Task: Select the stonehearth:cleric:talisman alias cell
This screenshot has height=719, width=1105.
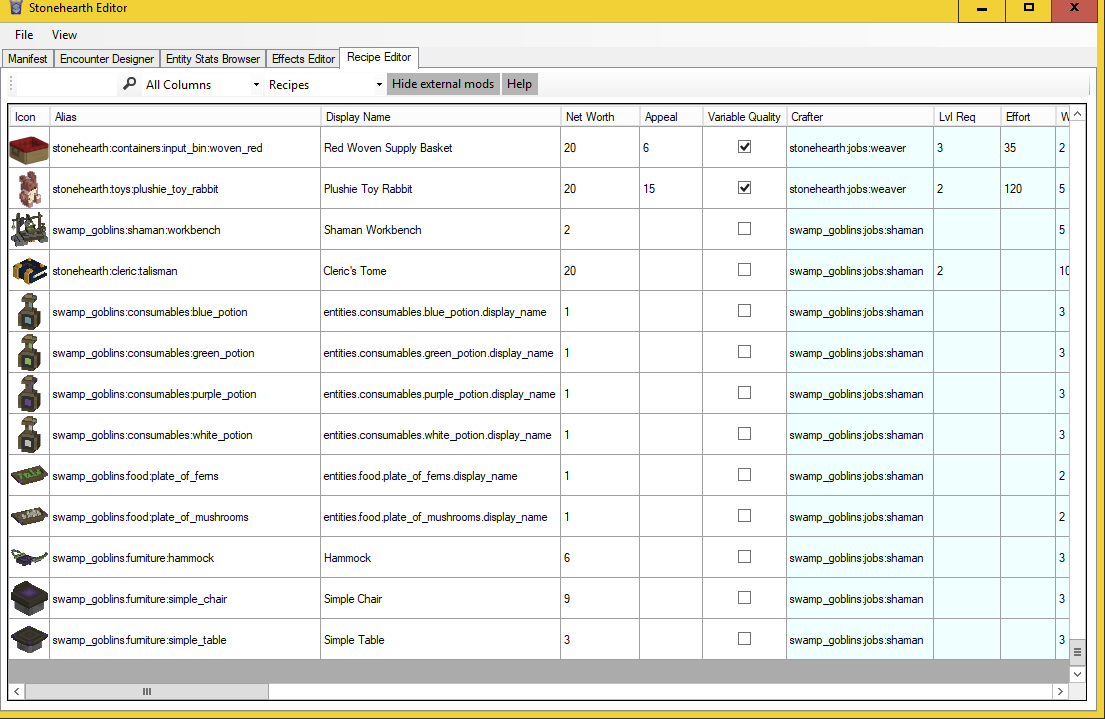Action: tap(185, 271)
